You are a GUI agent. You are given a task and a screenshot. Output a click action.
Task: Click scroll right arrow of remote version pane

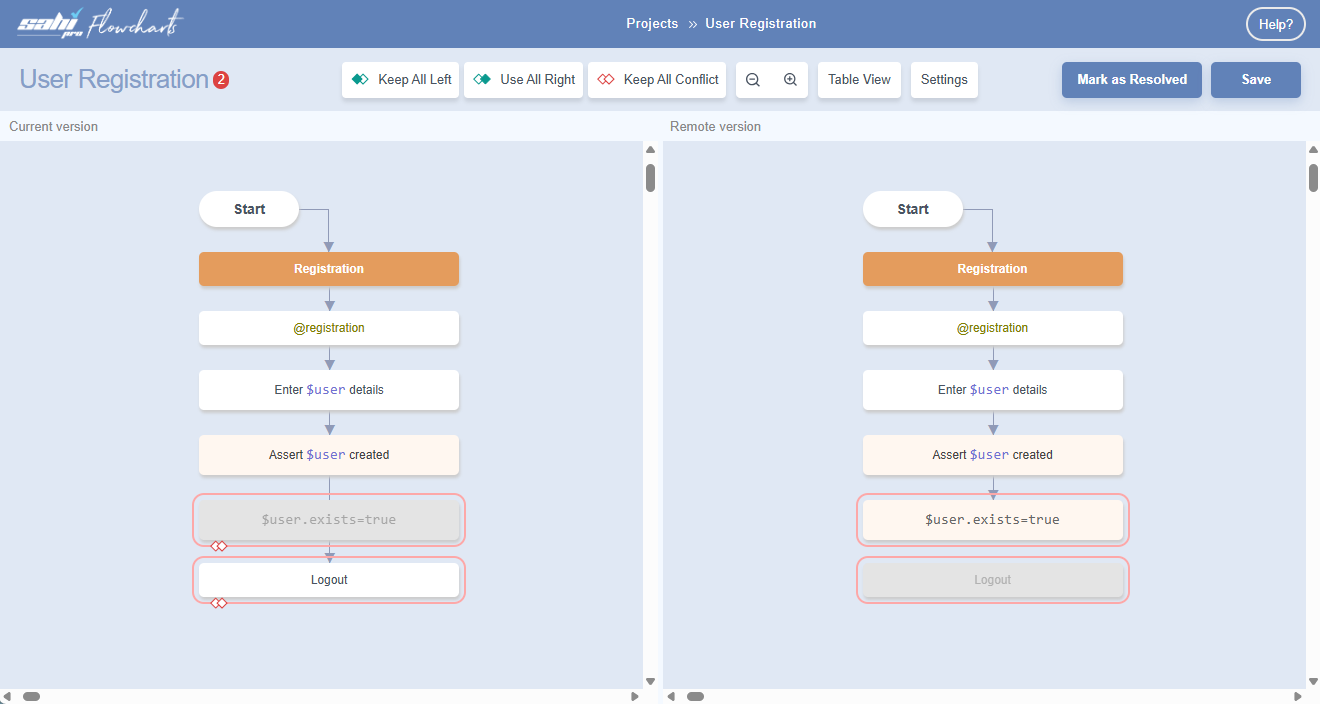(x=1298, y=696)
